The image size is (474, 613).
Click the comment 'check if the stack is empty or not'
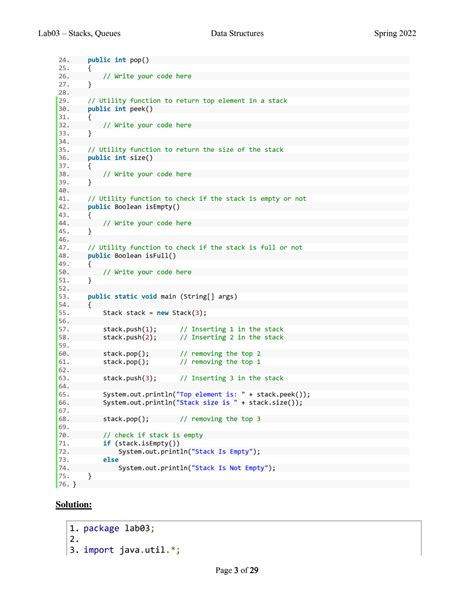[x=241, y=199]
